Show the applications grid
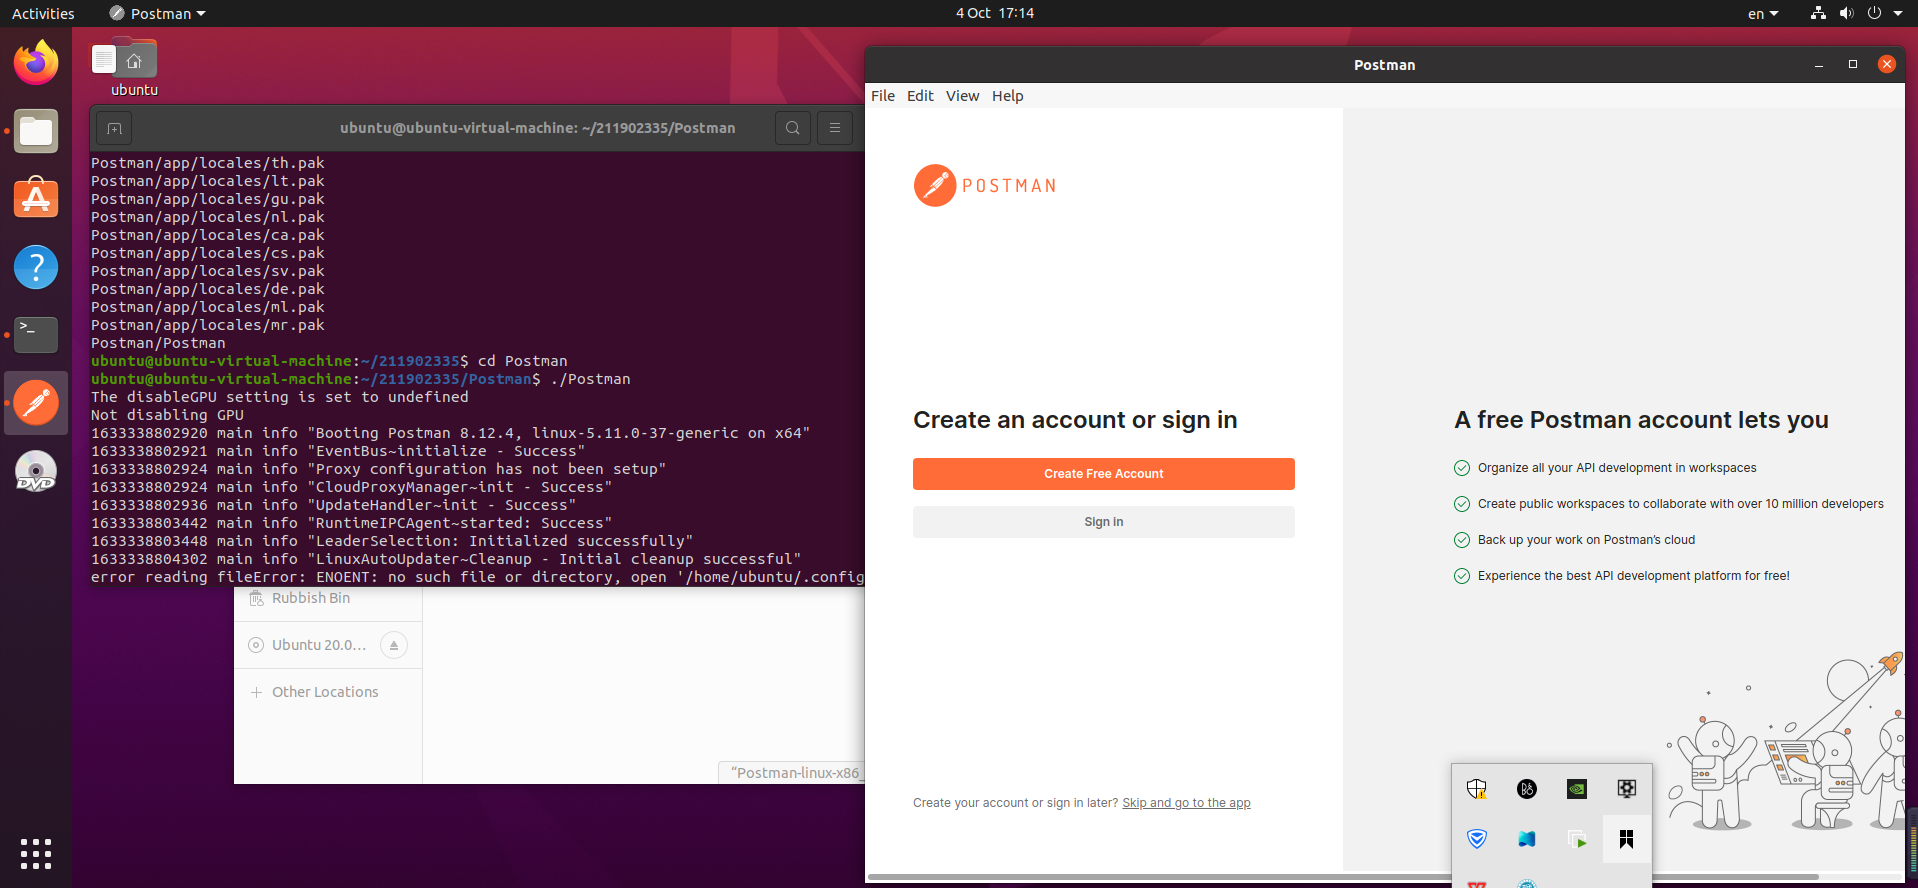 point(36,854)
